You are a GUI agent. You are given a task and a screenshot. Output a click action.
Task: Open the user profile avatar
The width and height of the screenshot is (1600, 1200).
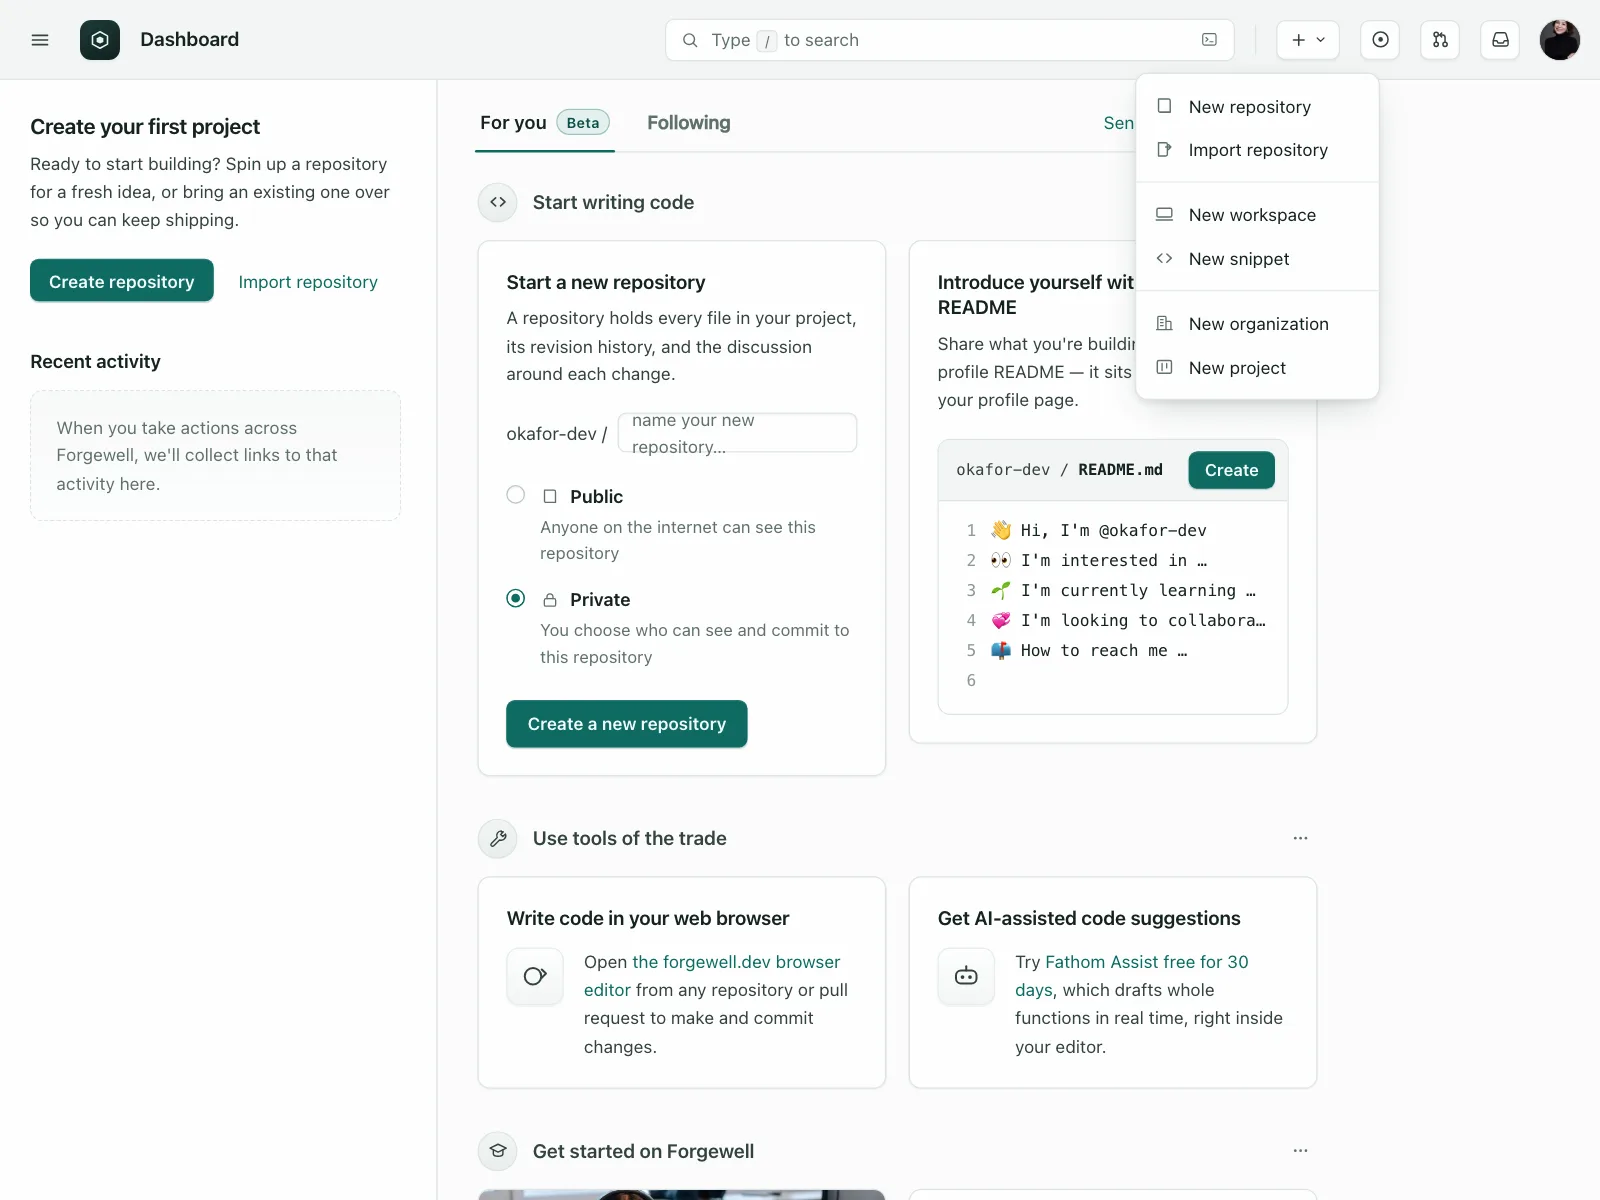pos(1560,40)
